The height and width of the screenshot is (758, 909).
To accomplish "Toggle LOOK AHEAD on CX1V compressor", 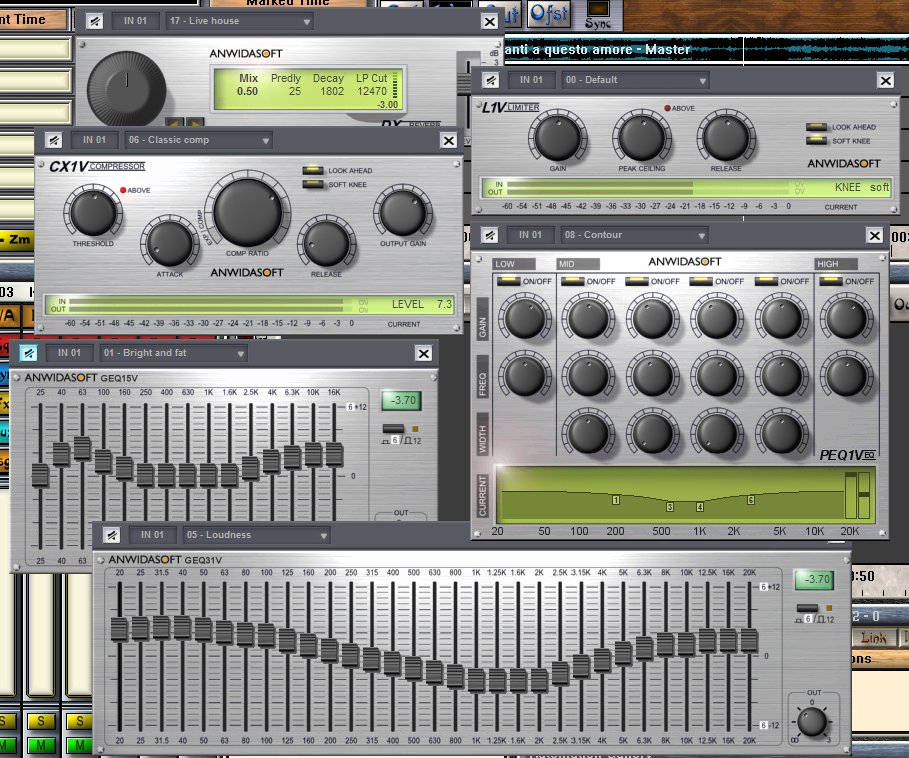I will coord(313,170).
